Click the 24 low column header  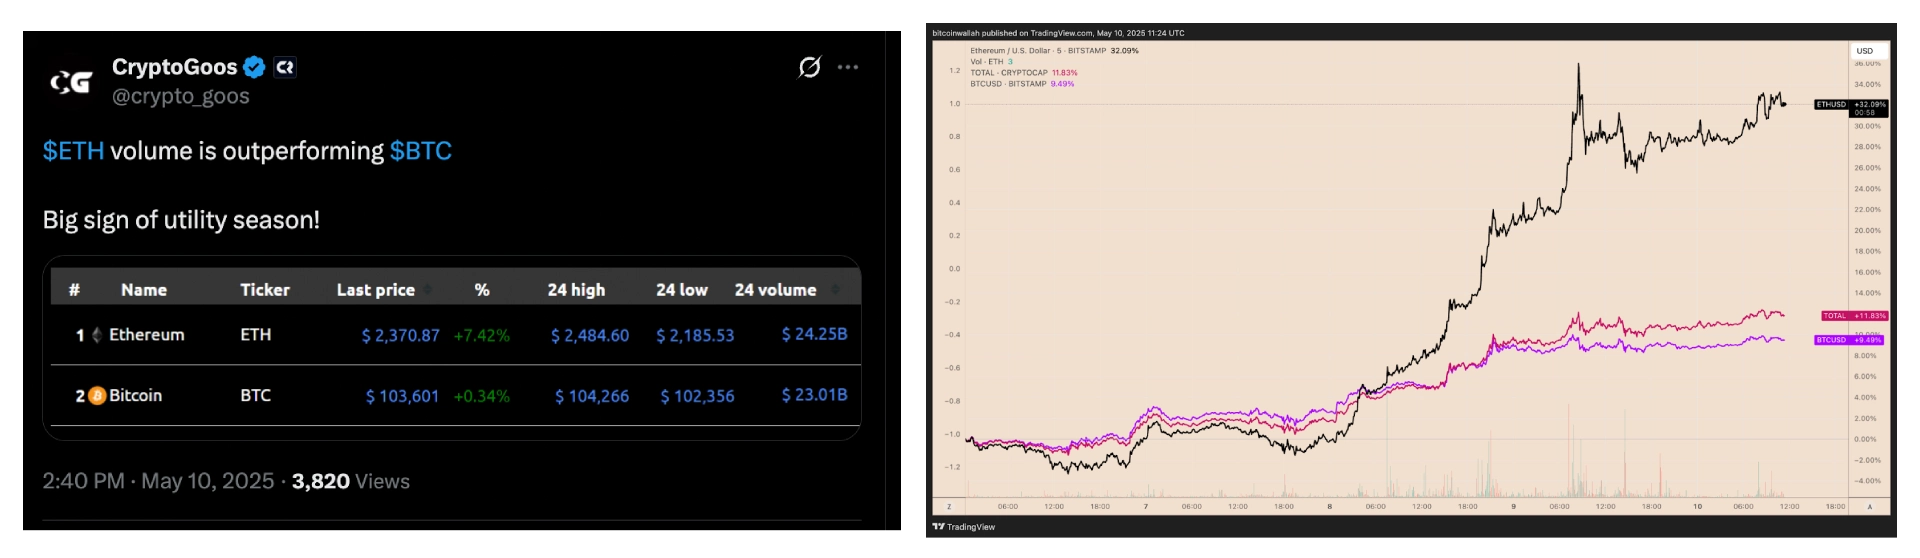click(x=682, y=290)
